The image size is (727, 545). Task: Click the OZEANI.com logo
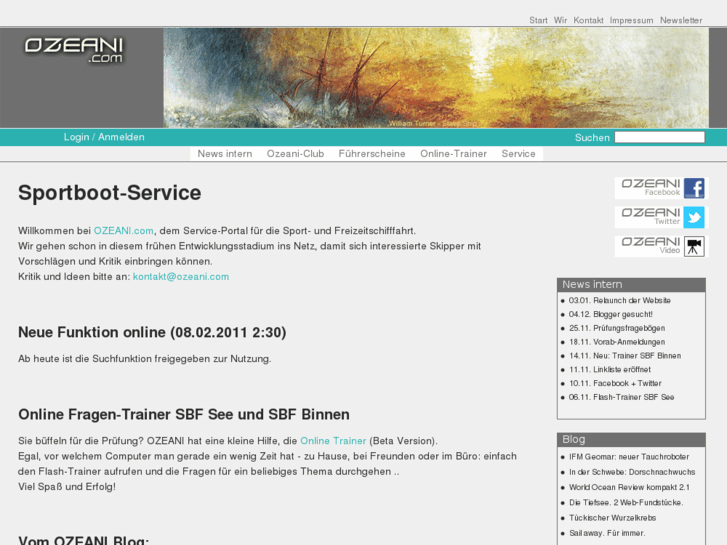[x=74, y=50]
